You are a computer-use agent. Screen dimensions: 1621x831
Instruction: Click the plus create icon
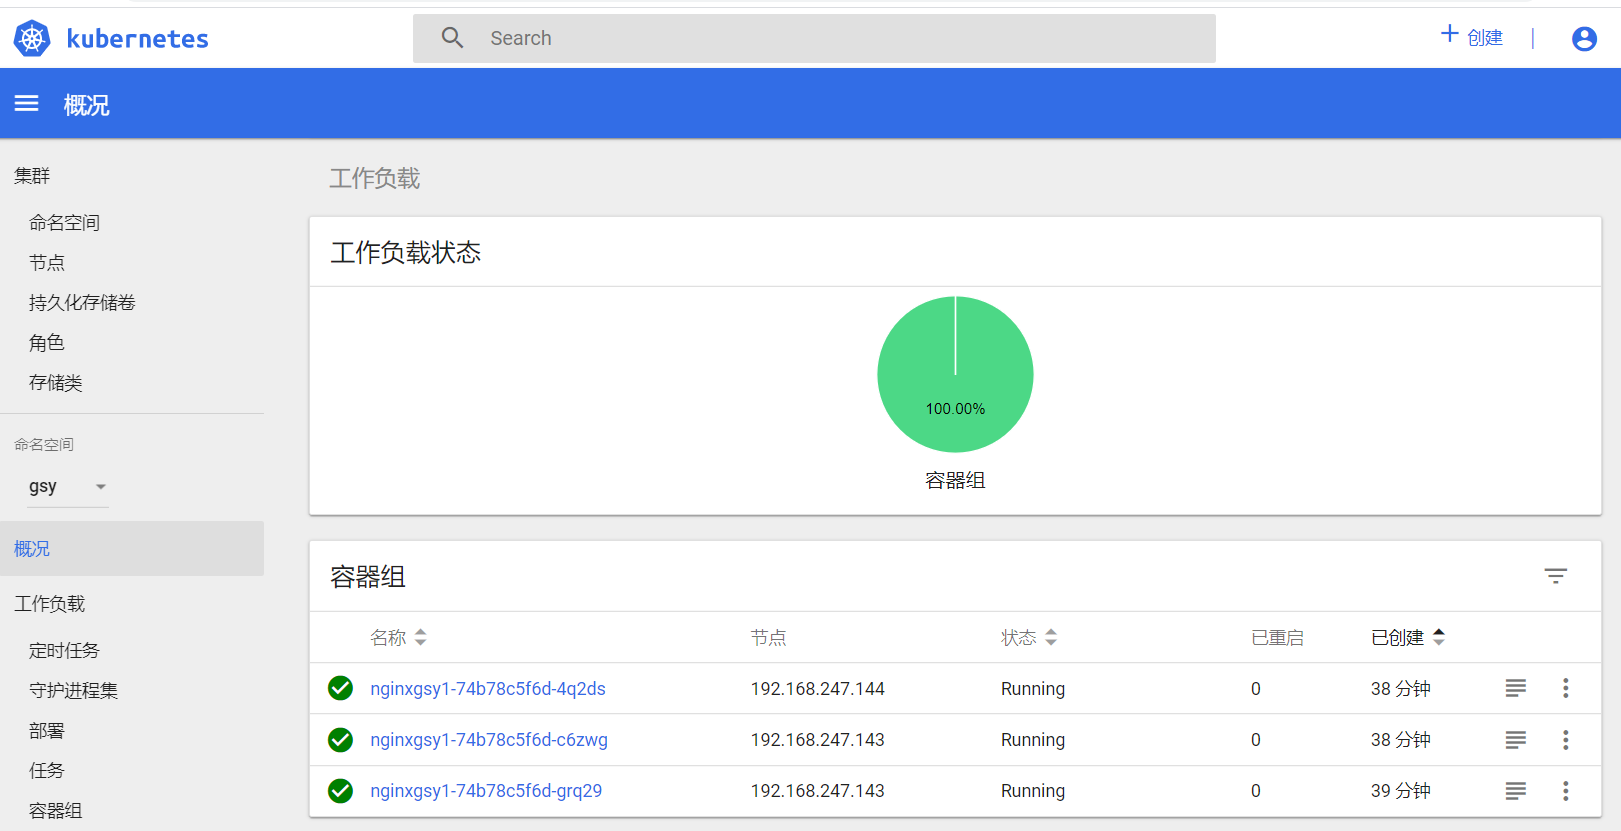click(1449, 34)
